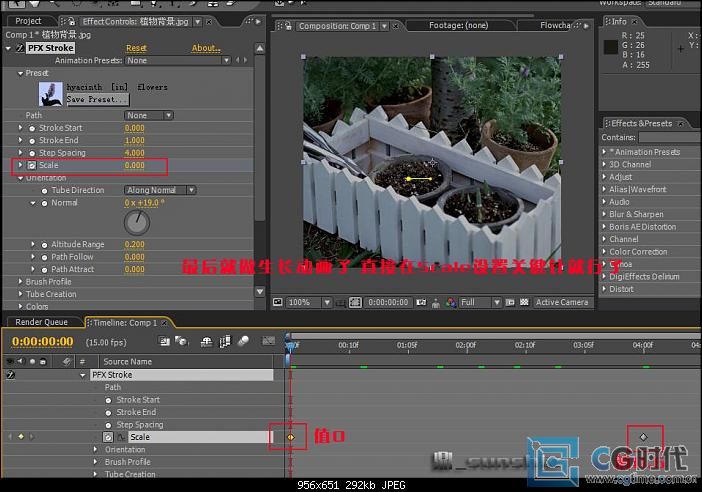
Task: Toggle Scale stopwatch in the timeline
Action: click(x=108, y=437)
